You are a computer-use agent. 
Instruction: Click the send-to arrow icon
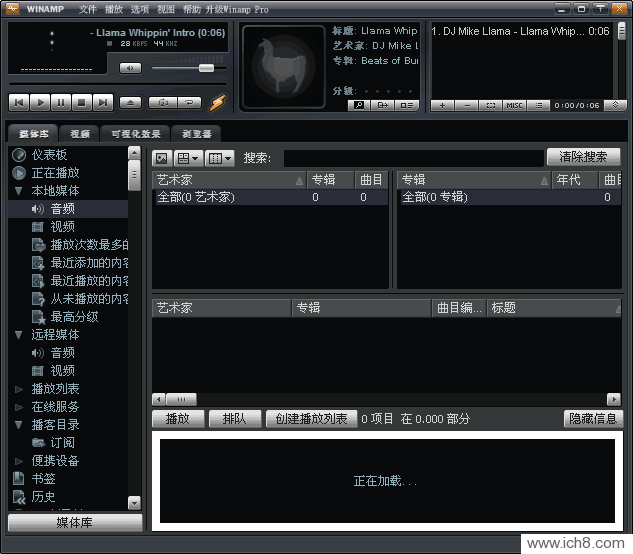383,105
